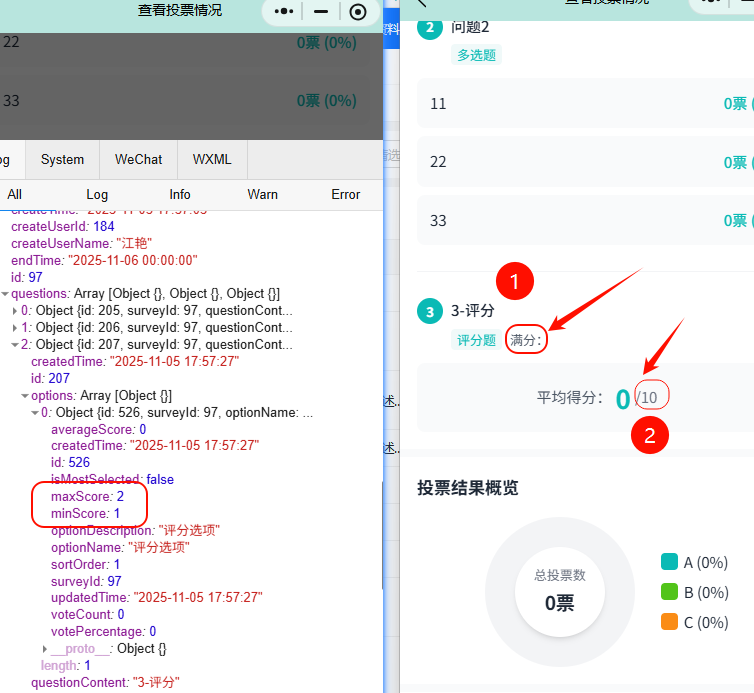Collapse the options array node
Viewport: 754px width, 693px height.
pos(25,395)
